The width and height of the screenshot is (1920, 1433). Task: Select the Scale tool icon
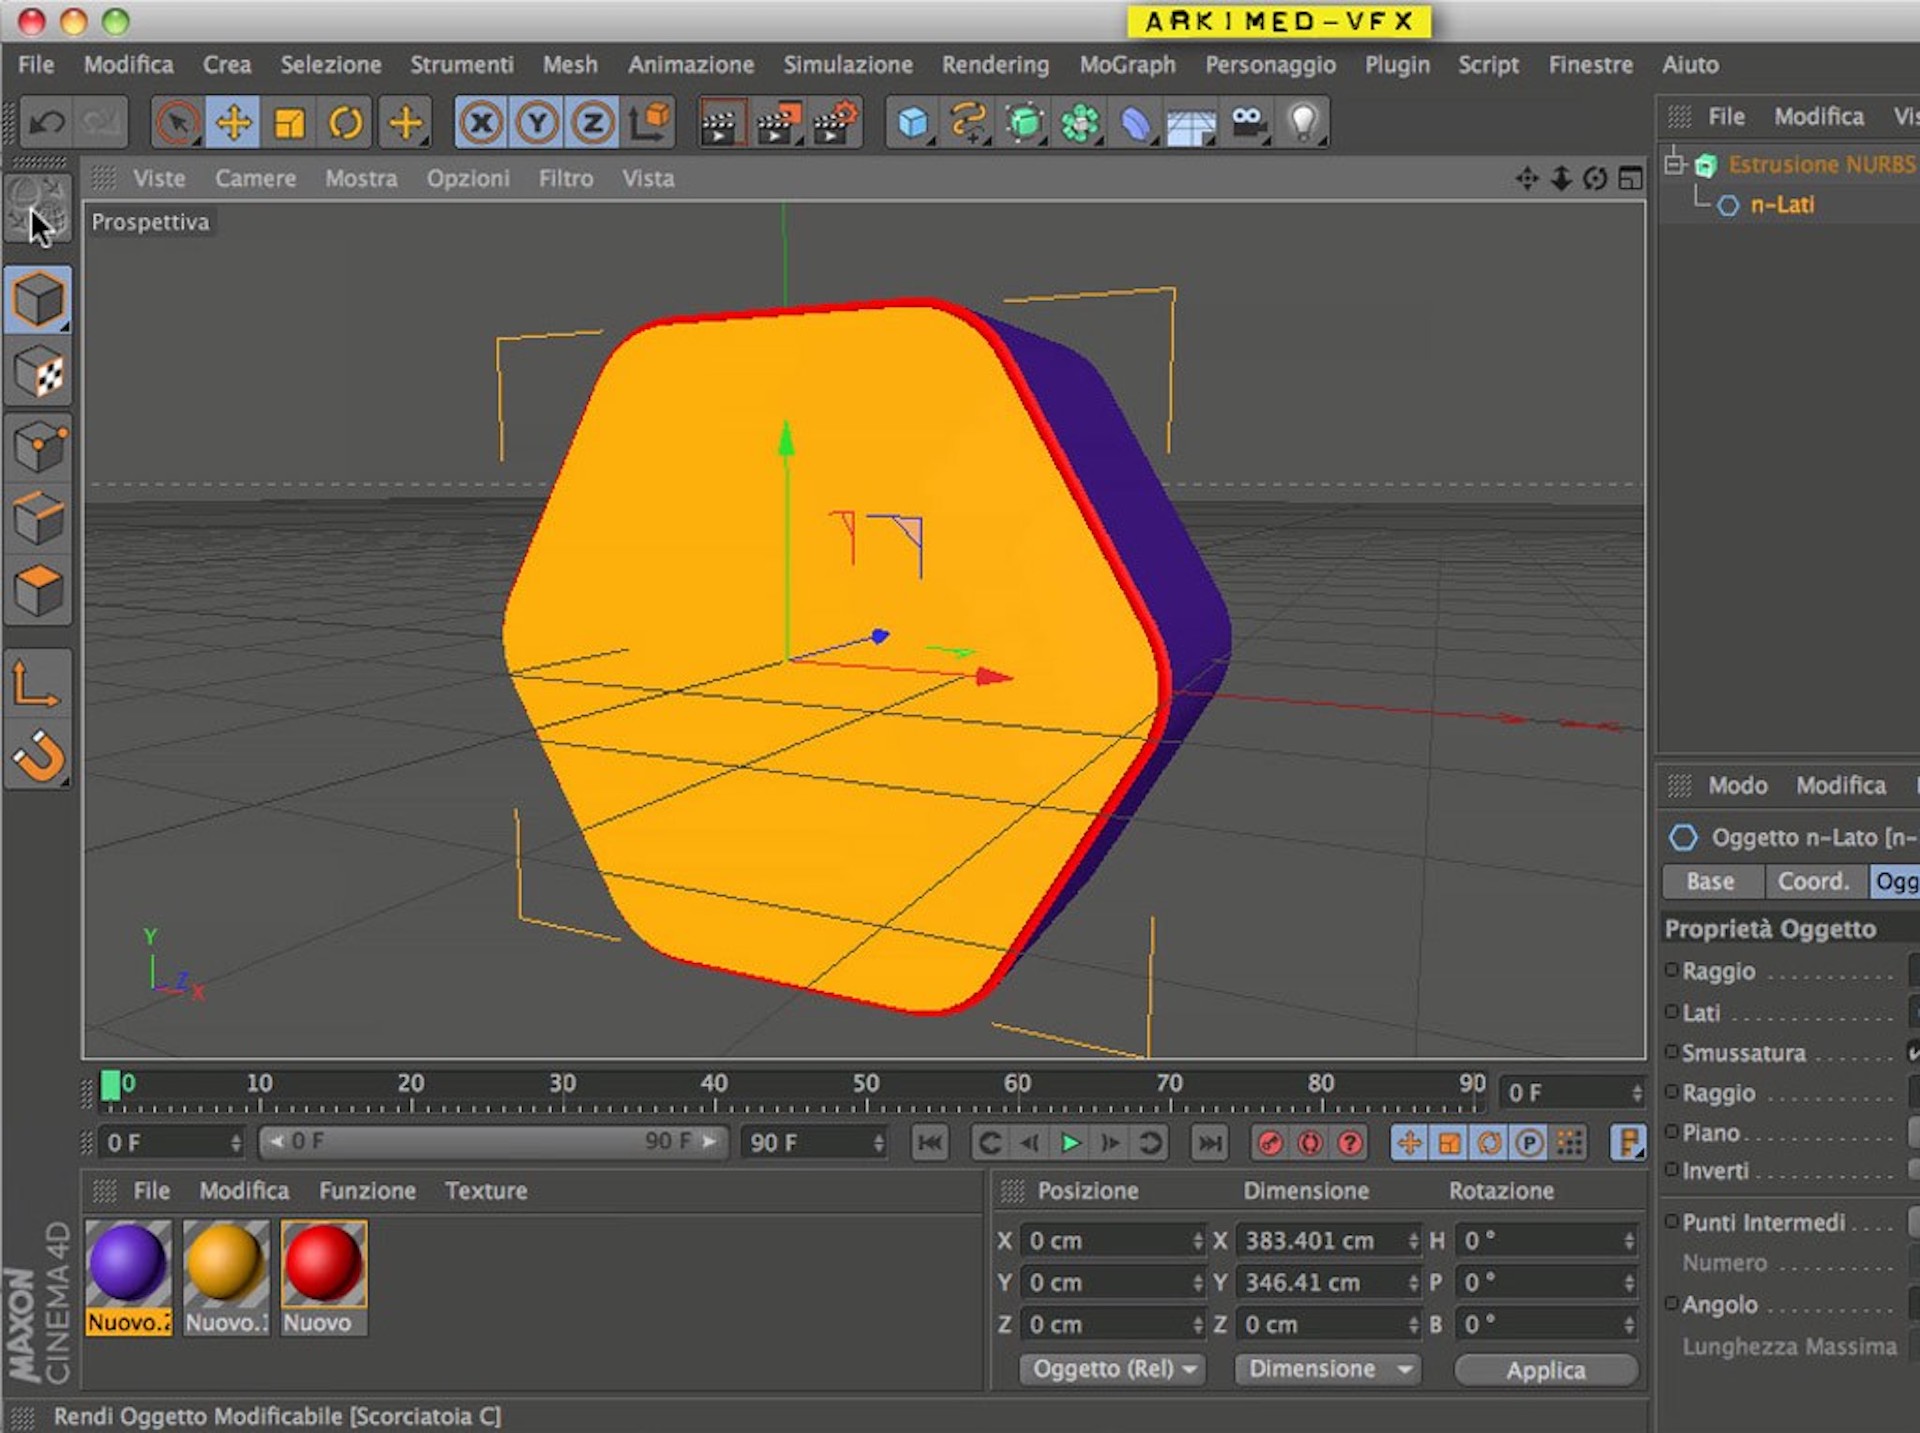289,123
